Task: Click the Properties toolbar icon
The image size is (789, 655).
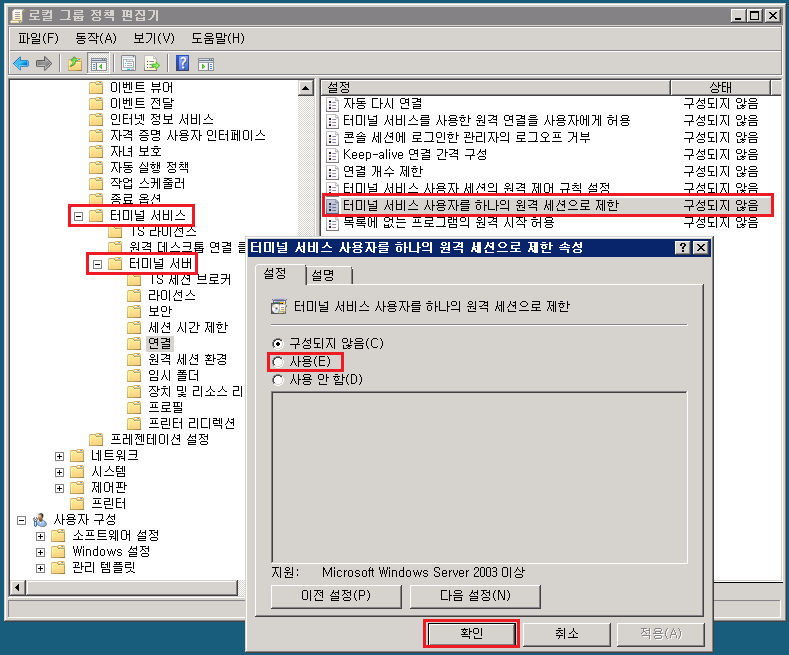Action: pyautogui.click(x=128, y=63)
